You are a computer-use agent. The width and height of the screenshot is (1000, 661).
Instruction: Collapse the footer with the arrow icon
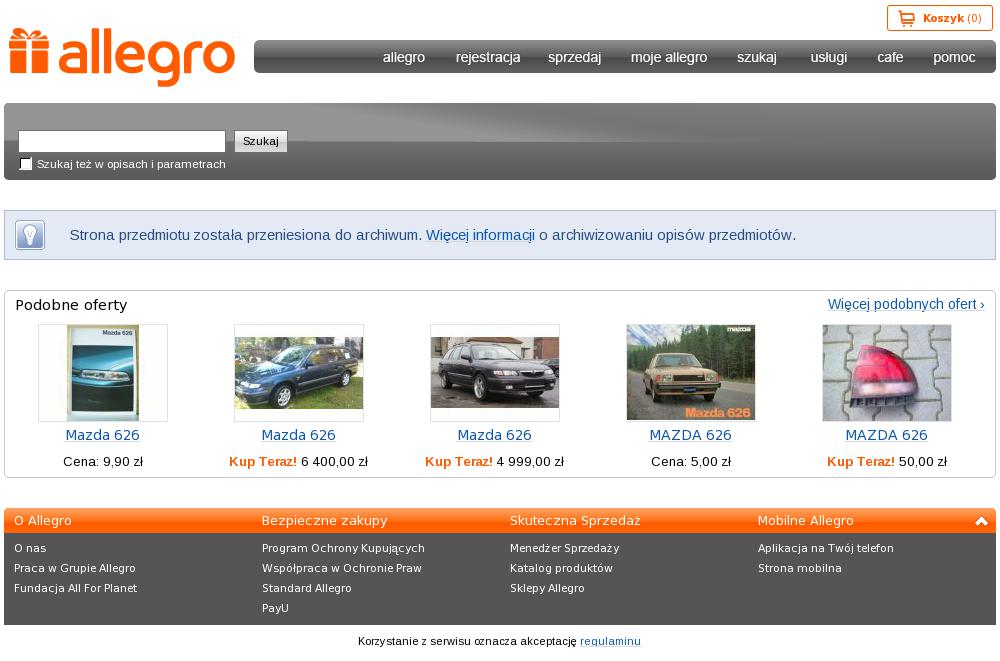click(x=981, y=521)
